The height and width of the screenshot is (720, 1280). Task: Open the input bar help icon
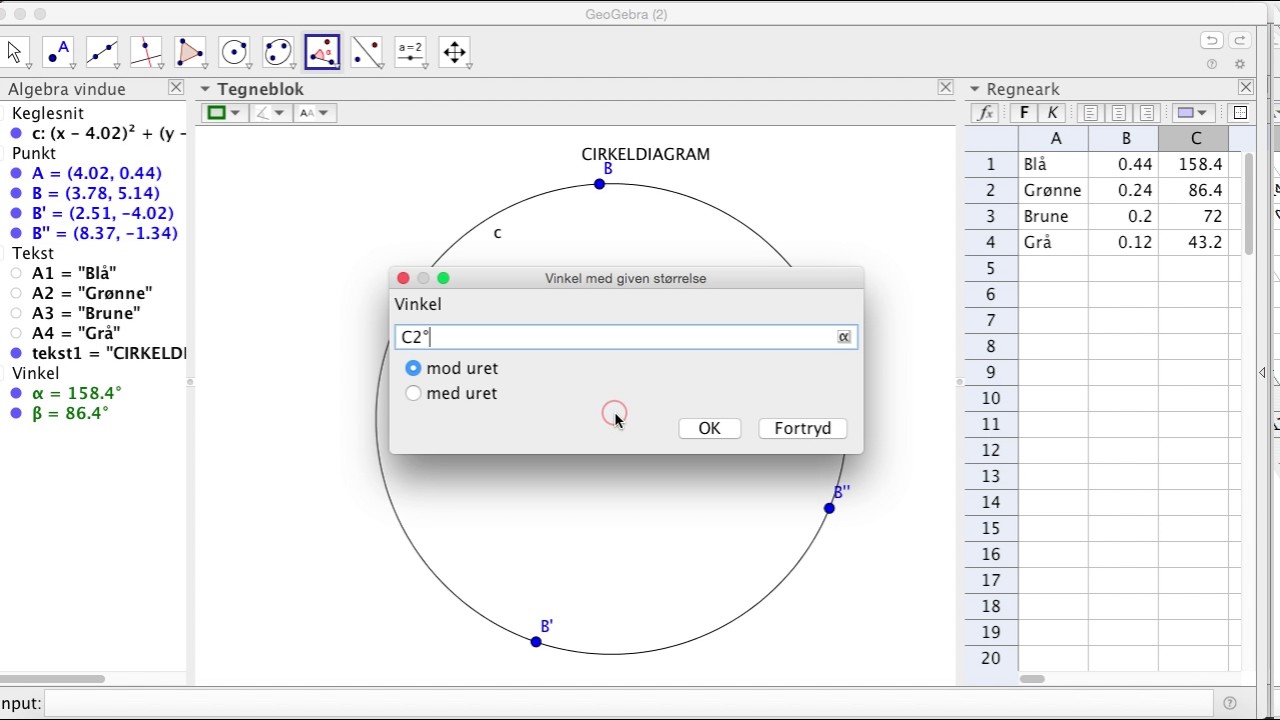click(x=1230, y=703)
